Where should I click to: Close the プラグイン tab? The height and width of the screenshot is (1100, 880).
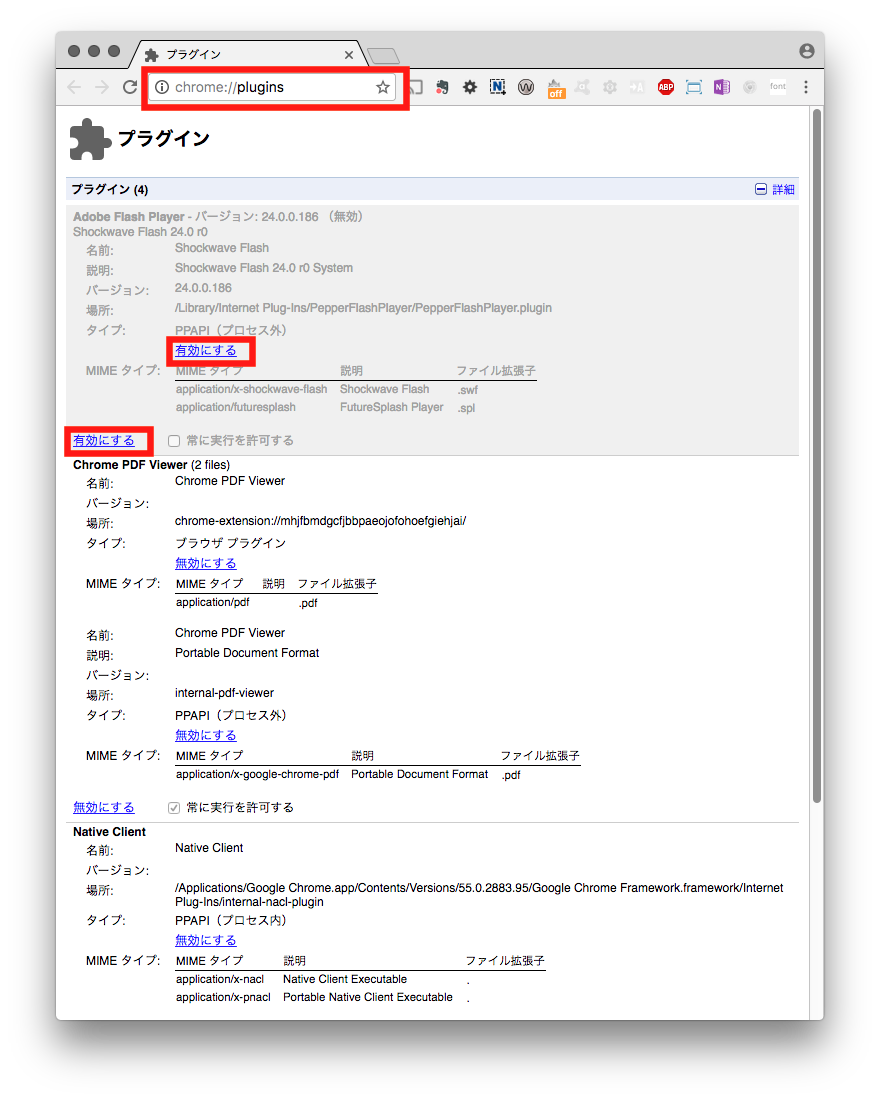[349, 55]
